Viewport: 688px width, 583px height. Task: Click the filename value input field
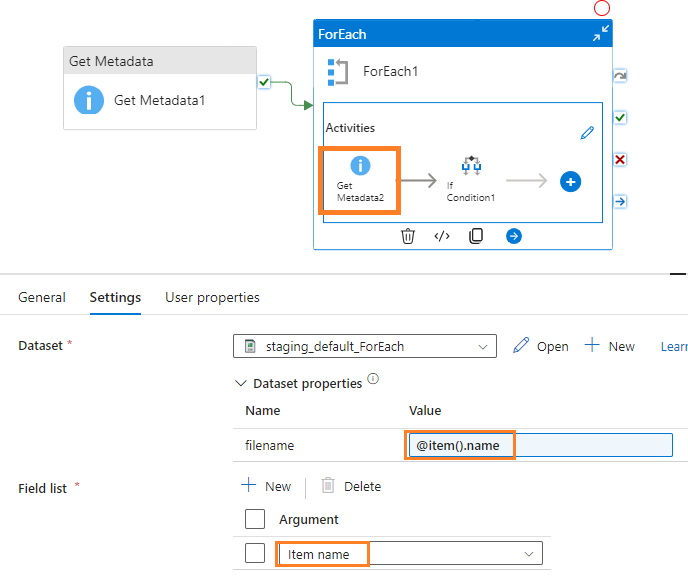(x=592, y=445)
